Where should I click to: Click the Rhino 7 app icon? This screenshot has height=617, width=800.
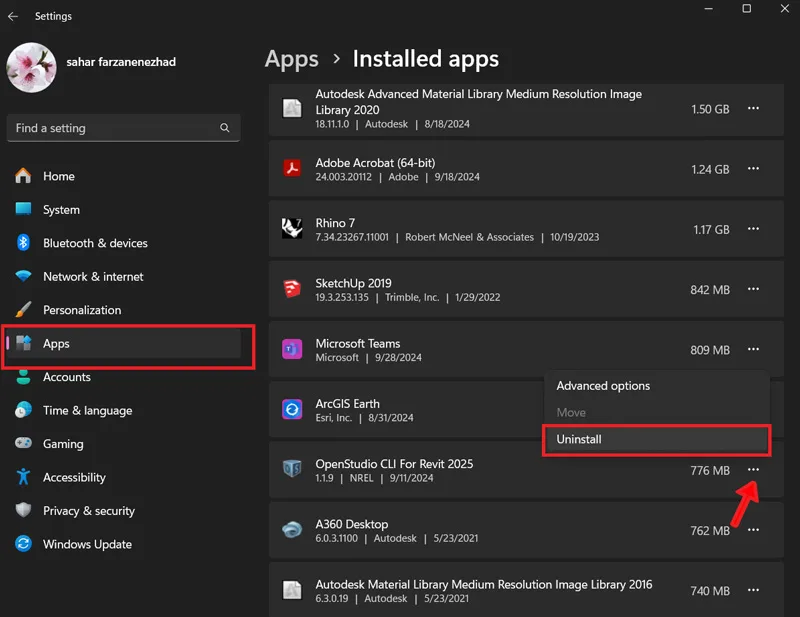click(292, 229)
